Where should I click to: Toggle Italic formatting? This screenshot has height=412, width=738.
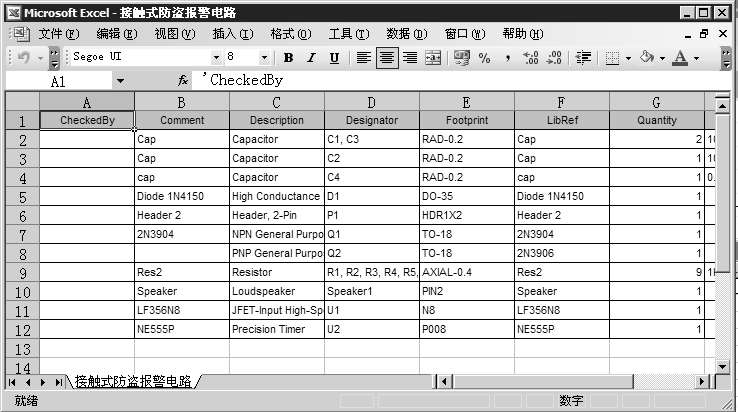pyautogui.click(x=311, y=58)
